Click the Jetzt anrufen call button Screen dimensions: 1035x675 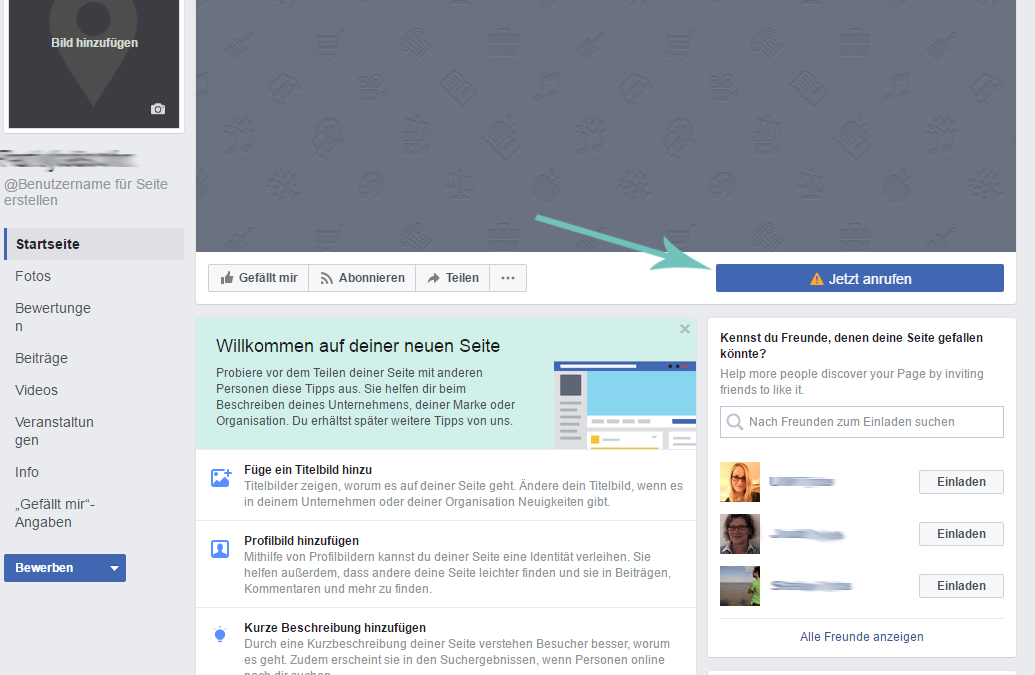pos(859,278)
